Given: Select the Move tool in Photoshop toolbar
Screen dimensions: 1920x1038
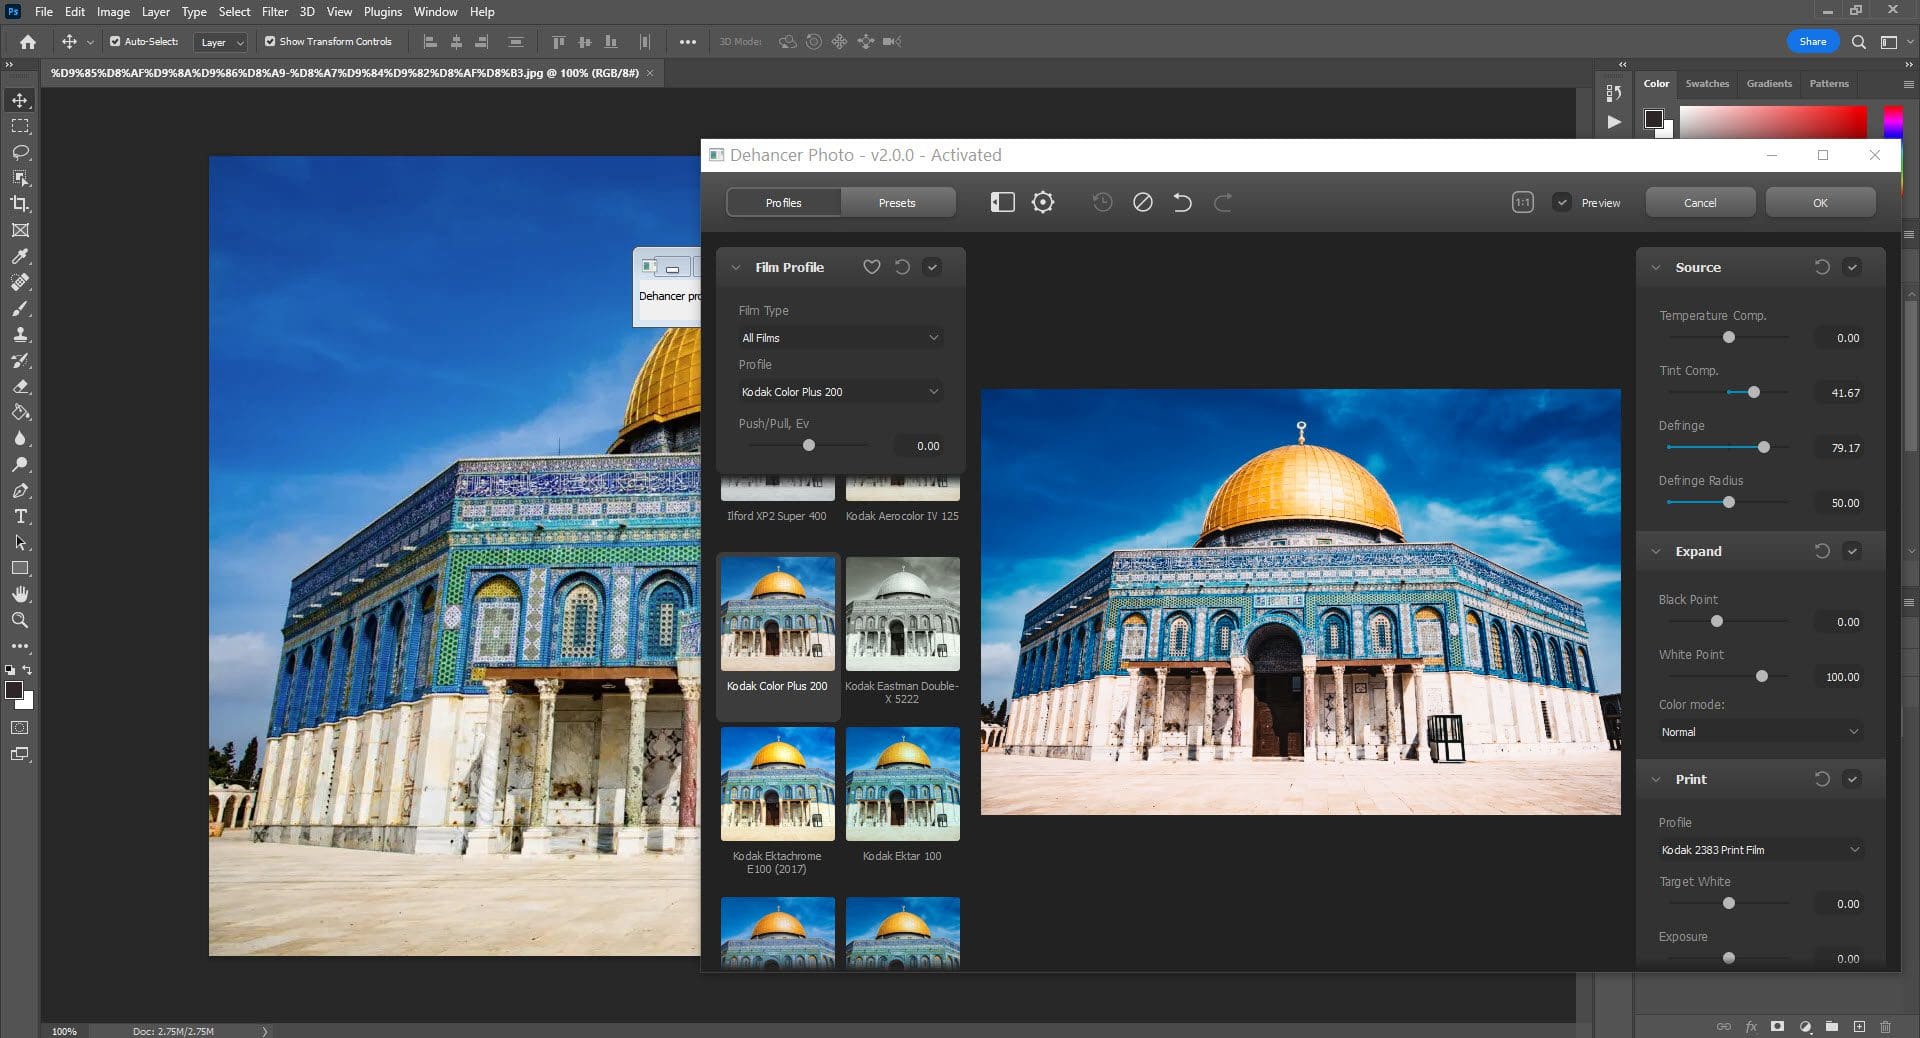Looking at the screenshot, I should (x=20, y=100).
